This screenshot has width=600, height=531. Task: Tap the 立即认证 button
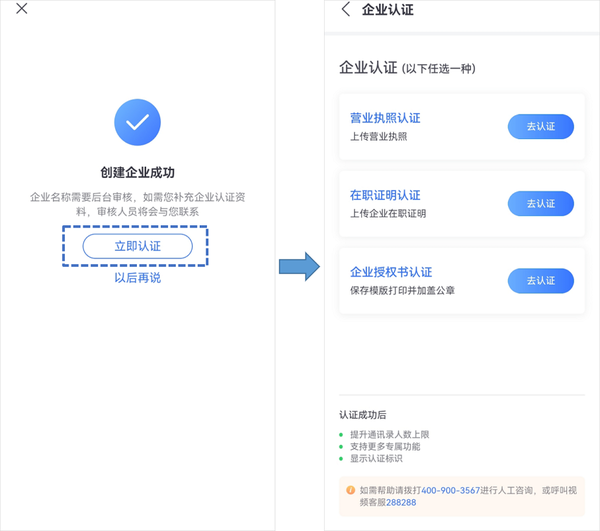(x=137, y=246)
